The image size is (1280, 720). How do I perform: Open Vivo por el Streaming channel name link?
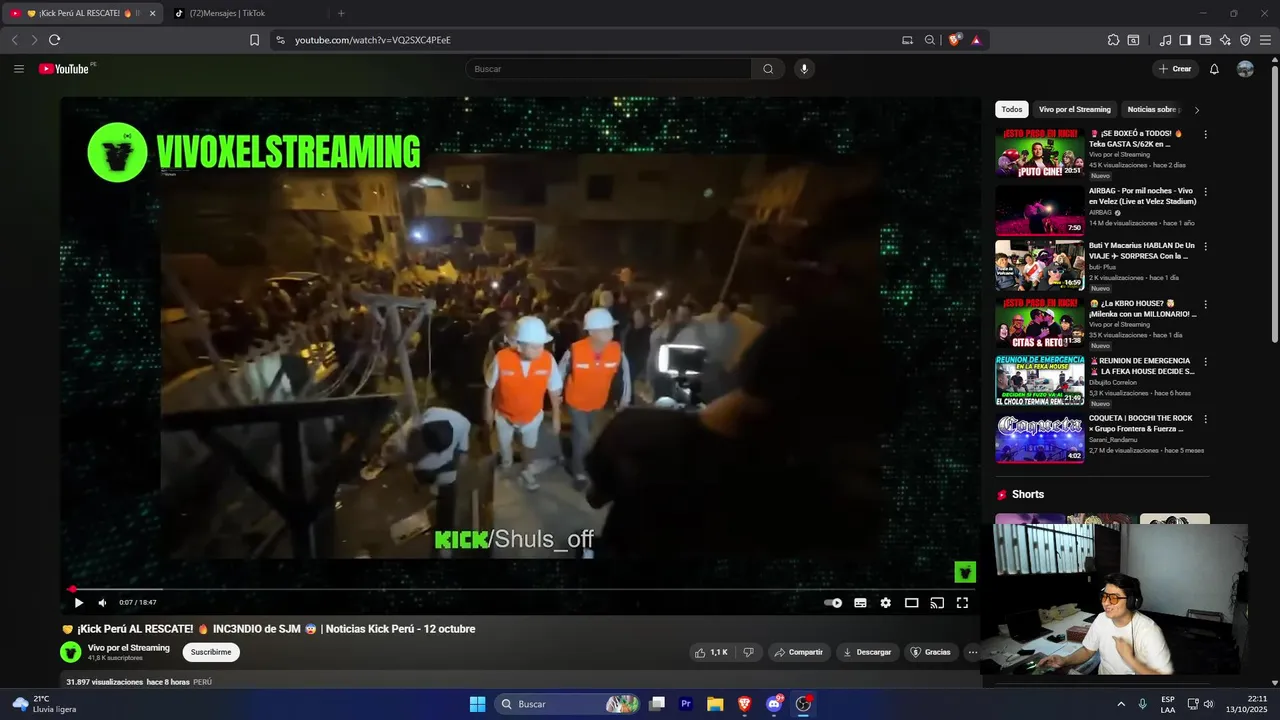click(129, 648)
